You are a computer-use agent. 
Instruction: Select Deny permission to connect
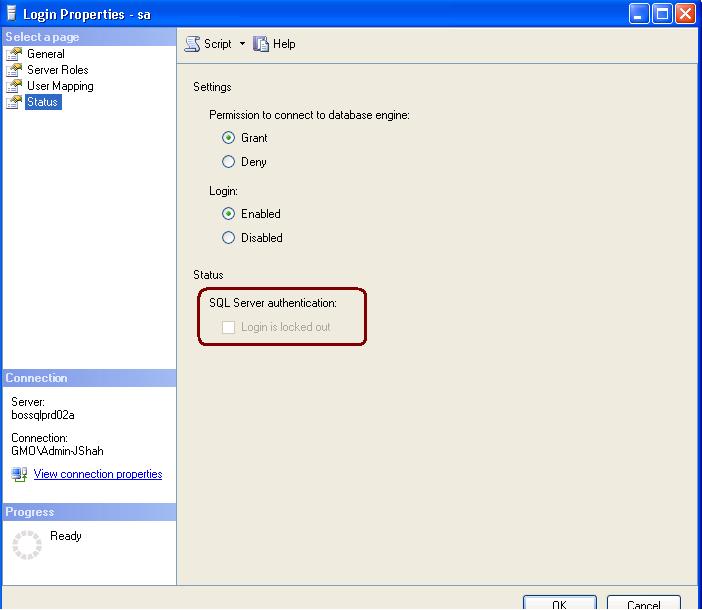[229, 162]
